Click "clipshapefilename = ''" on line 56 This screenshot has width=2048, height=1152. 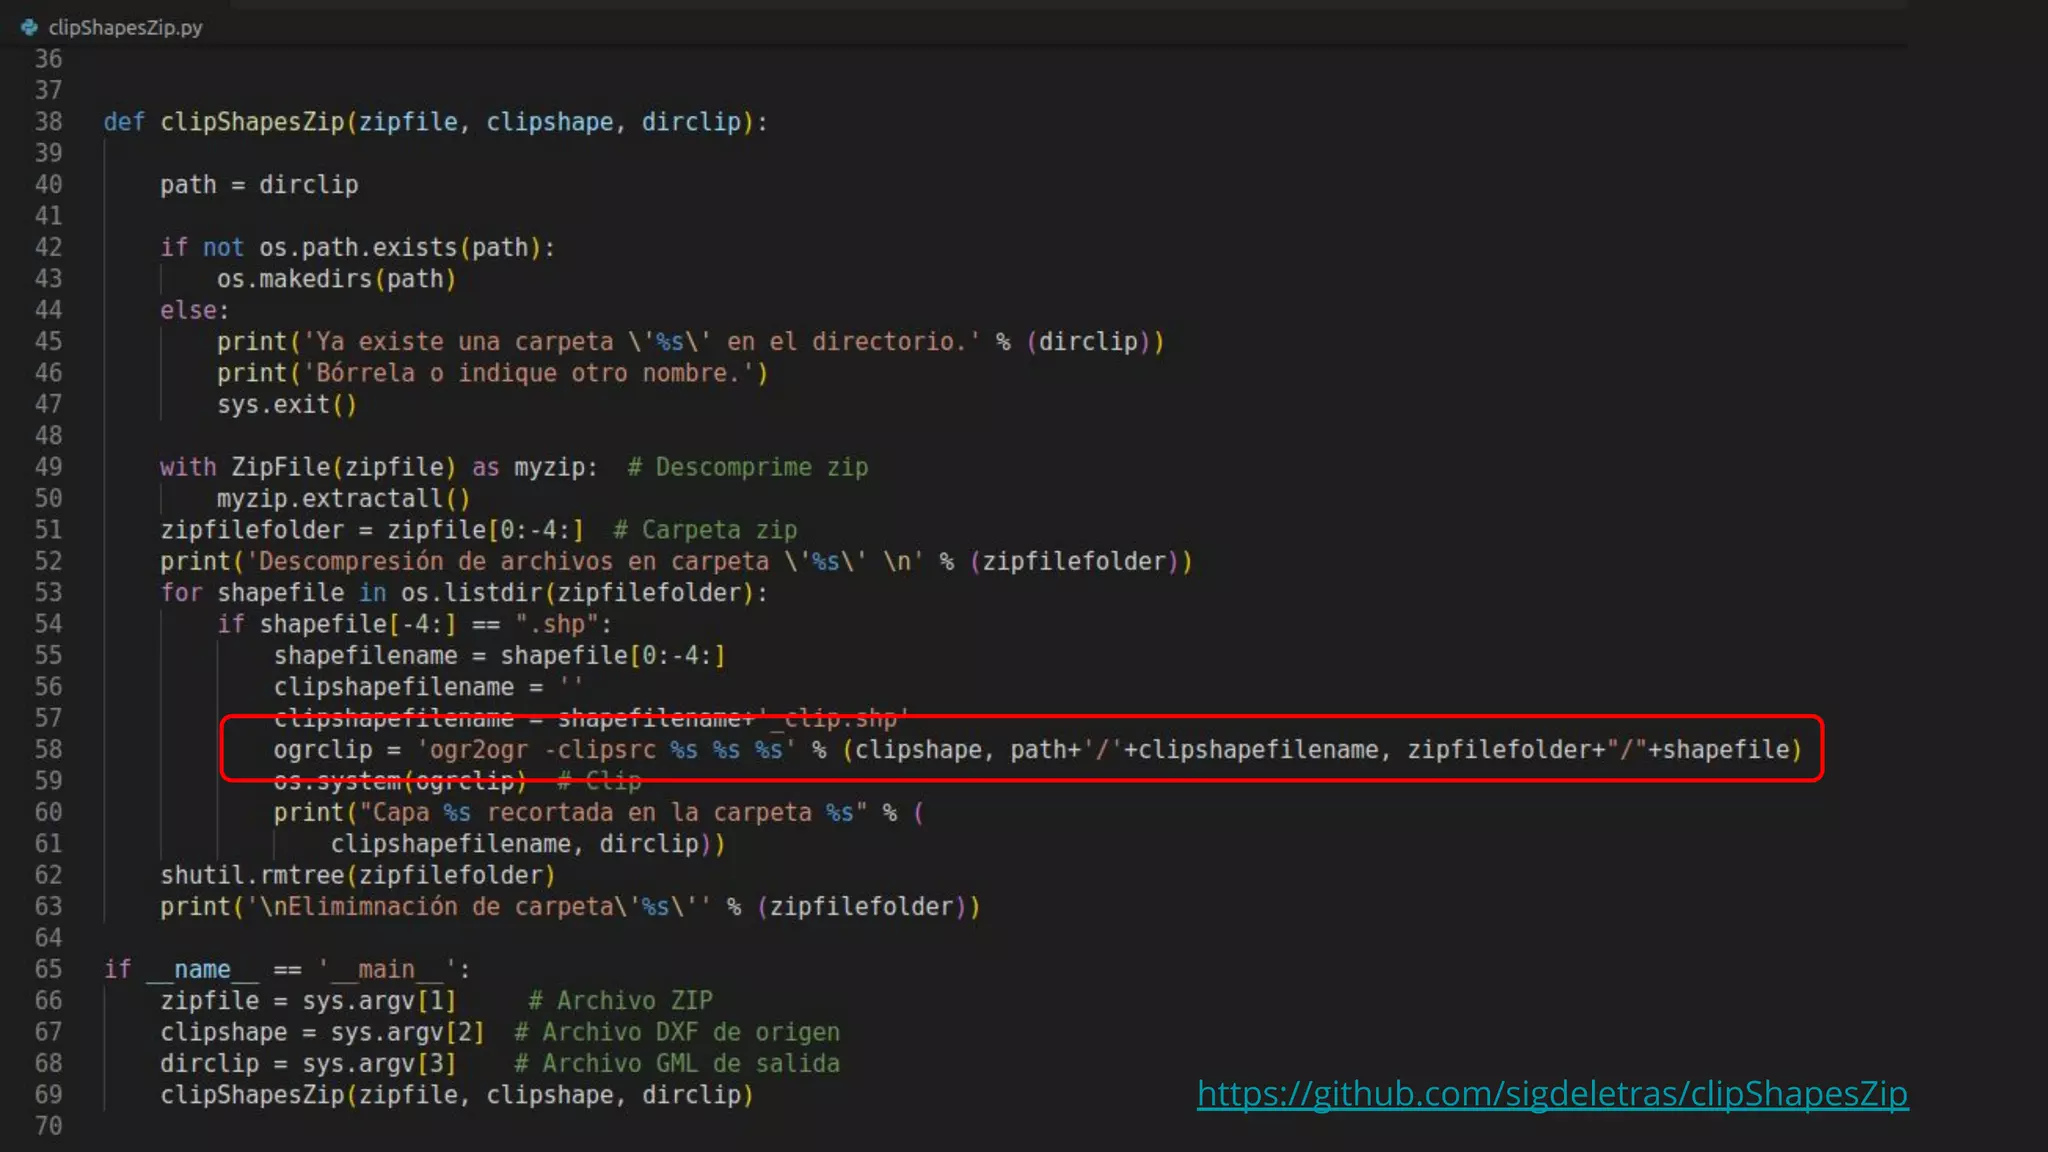click(x=428, y=687)
